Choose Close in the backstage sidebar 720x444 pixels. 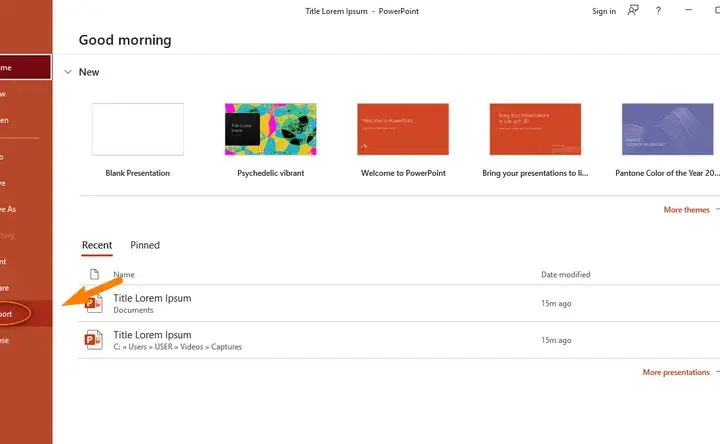coord(25,340)
